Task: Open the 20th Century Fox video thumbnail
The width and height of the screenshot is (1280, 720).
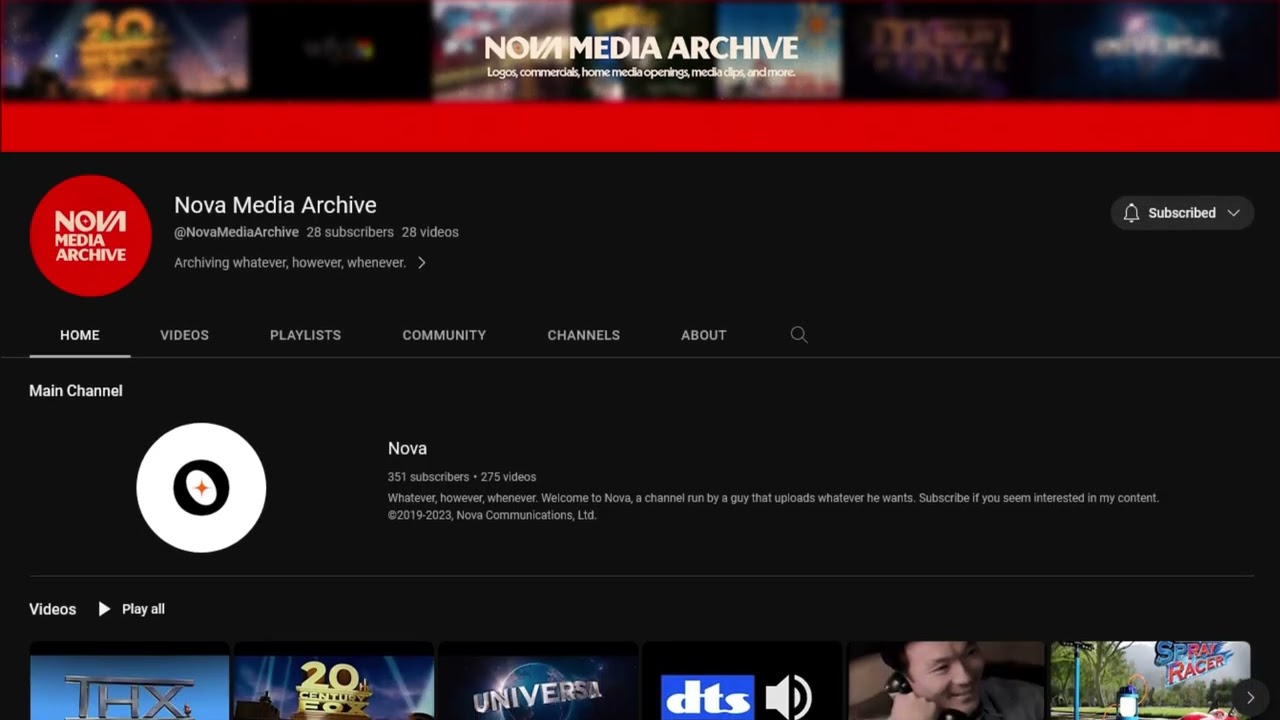Action: (x=334, y=681)
